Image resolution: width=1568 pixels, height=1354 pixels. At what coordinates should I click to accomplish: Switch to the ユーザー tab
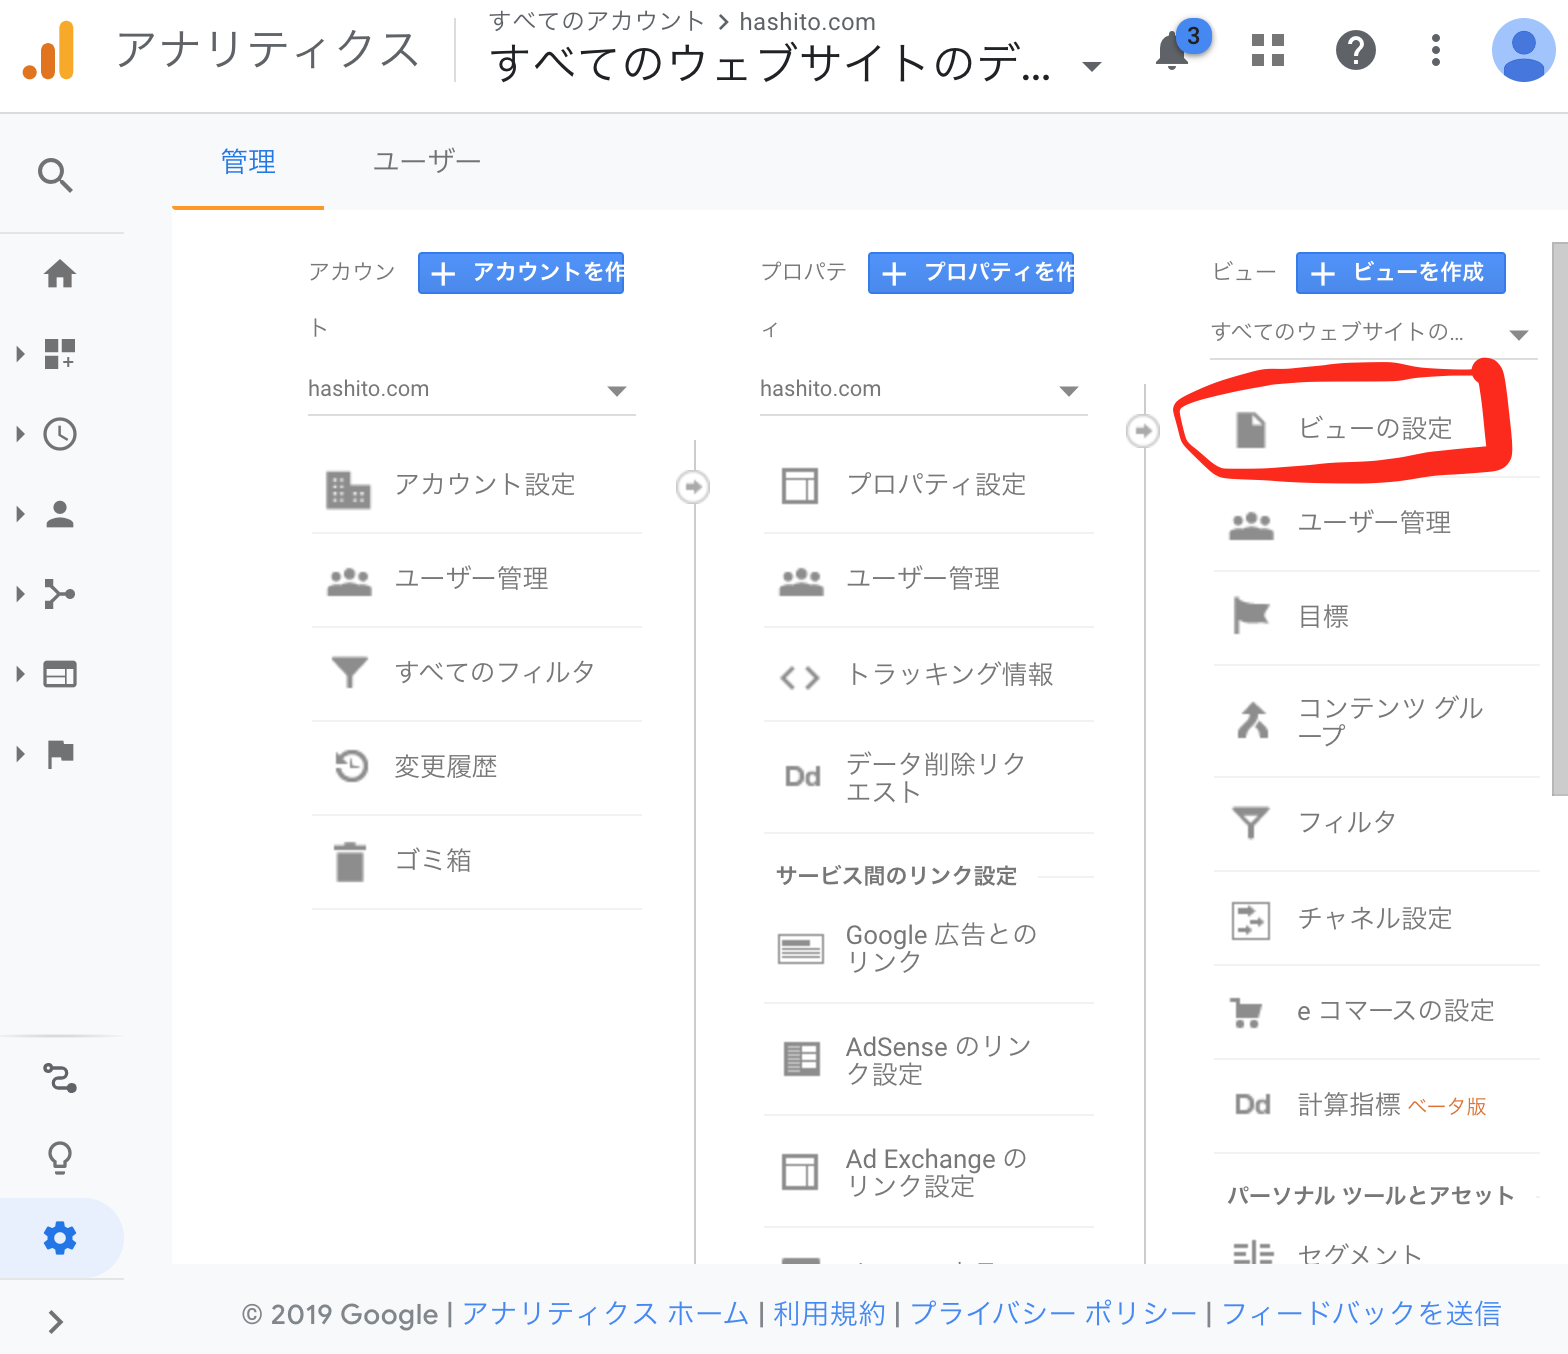(x=427, y=162)
